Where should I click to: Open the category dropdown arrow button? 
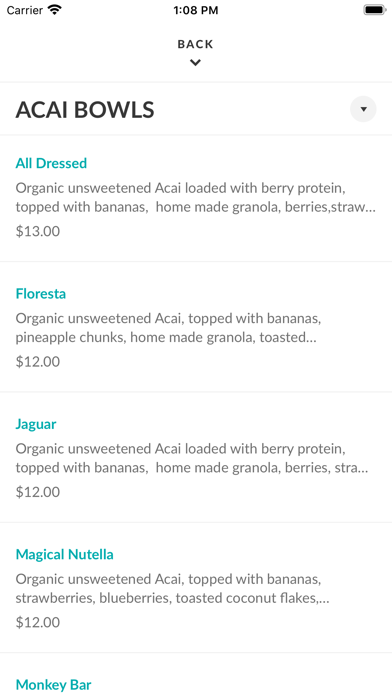363,109
